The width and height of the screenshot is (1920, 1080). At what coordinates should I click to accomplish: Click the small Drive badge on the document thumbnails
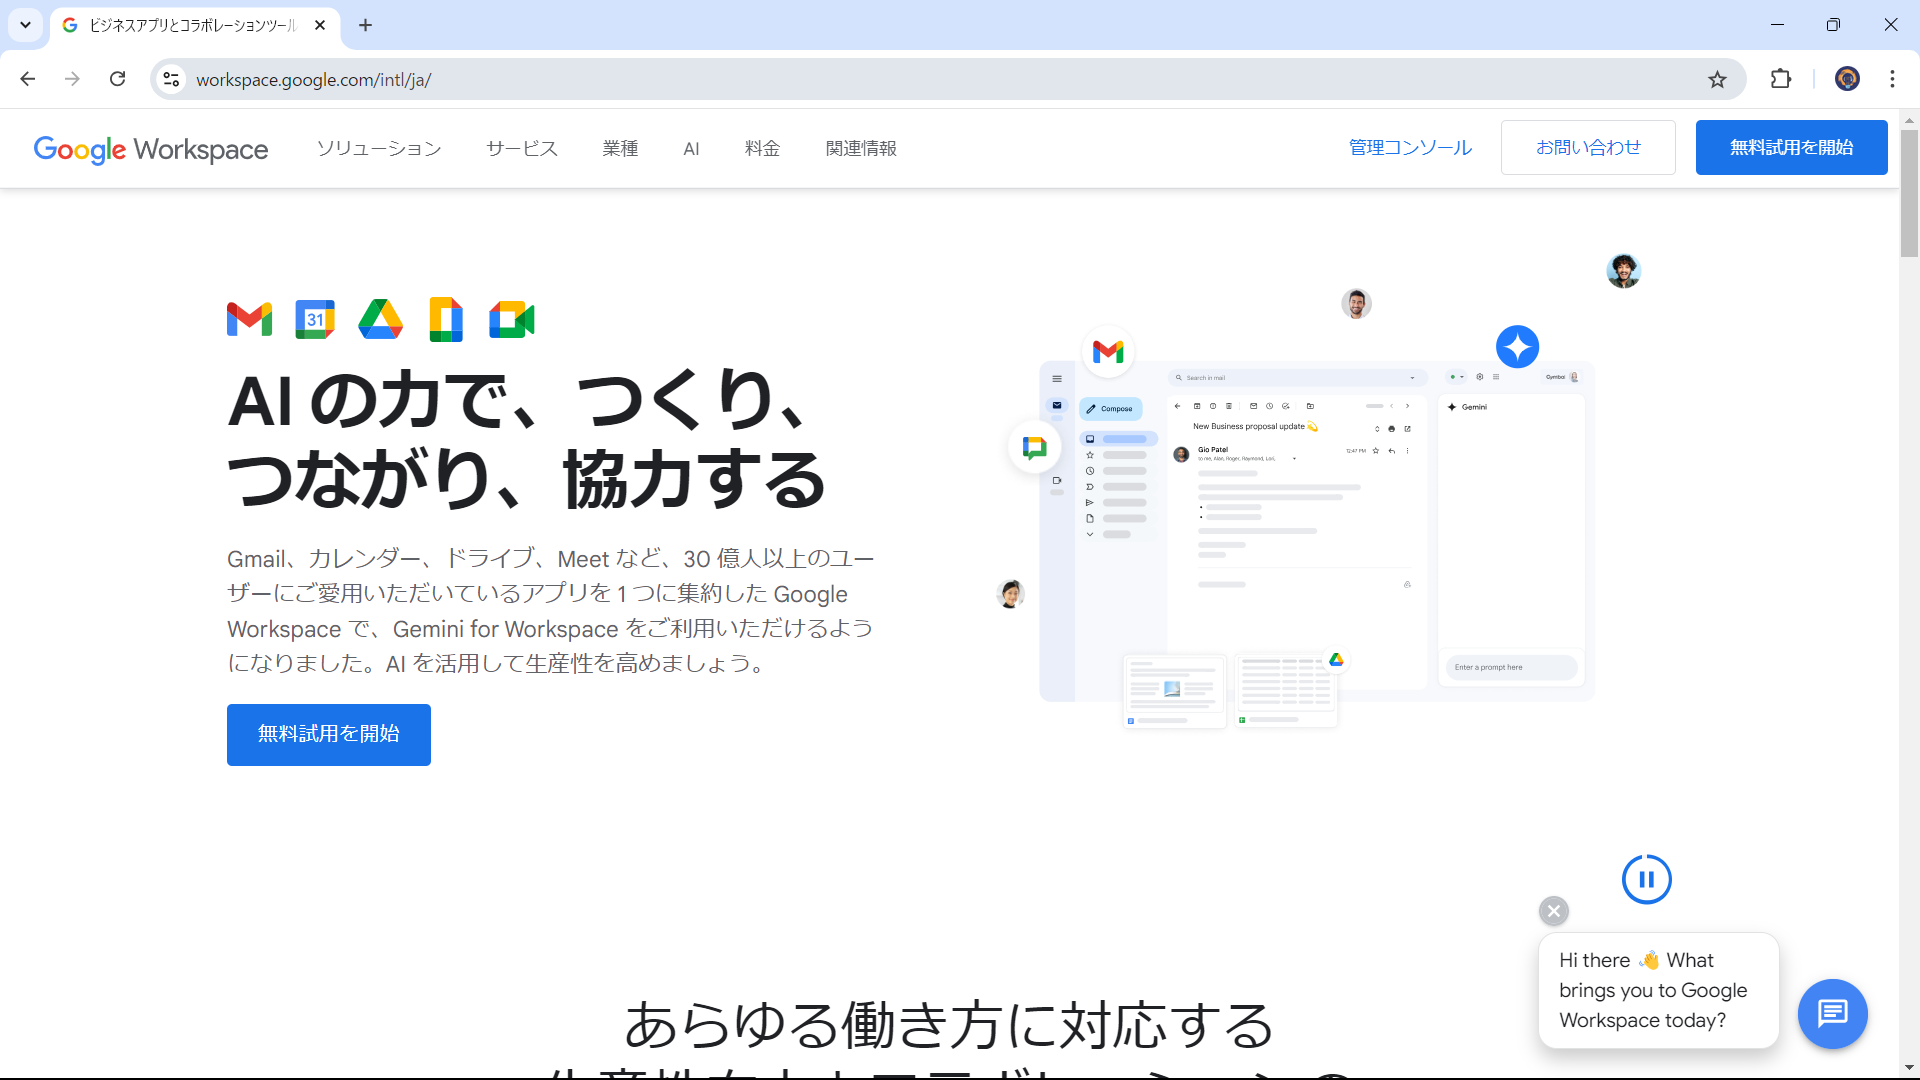(x=1336, y=660)
